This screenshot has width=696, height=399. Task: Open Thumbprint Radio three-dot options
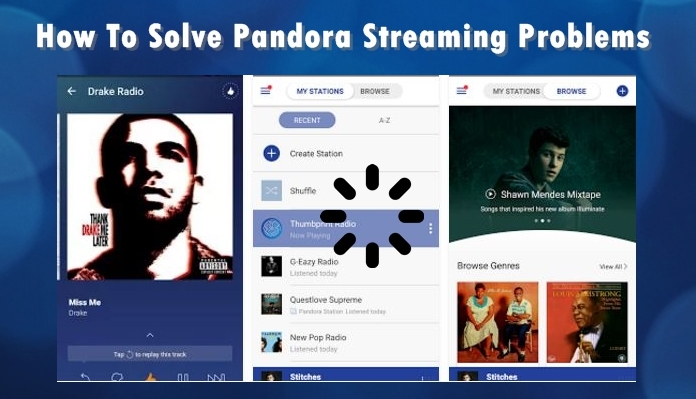click(x=431, y=229)
